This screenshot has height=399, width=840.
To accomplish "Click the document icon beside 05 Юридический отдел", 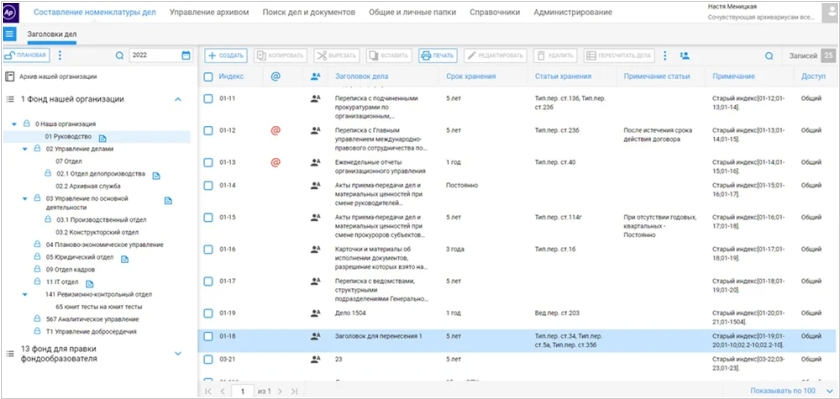I will [x=125, y=259].
